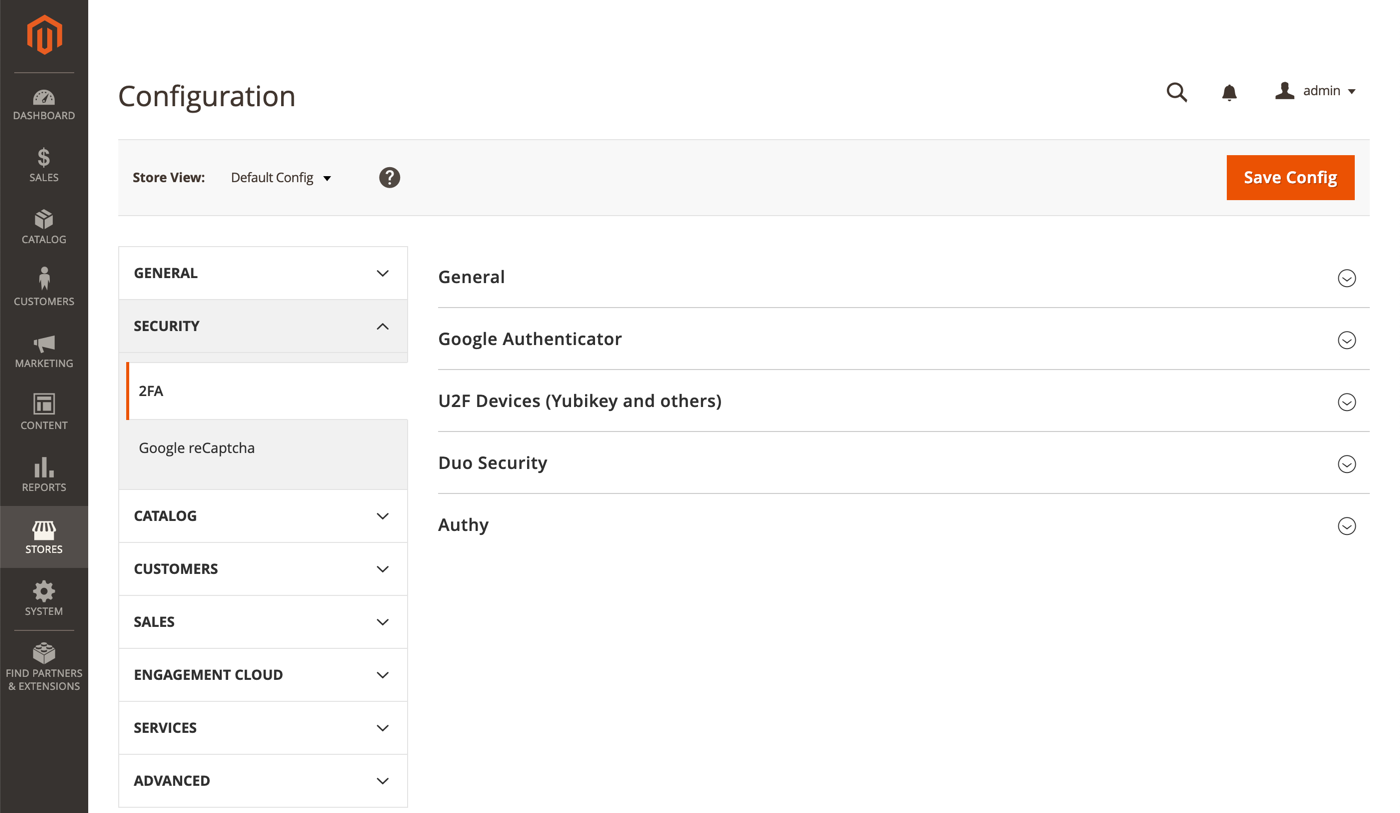Expand the Authy section

point(903,525)
